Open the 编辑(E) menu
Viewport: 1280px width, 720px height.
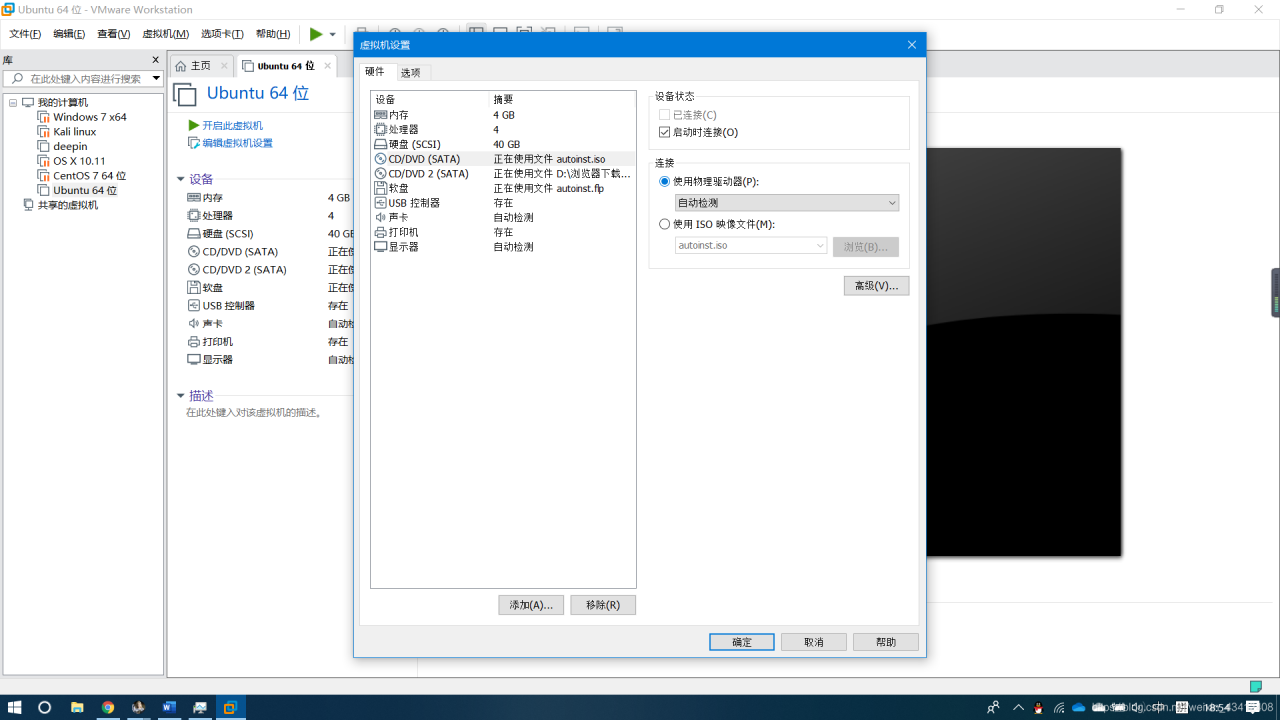point(69,34)
